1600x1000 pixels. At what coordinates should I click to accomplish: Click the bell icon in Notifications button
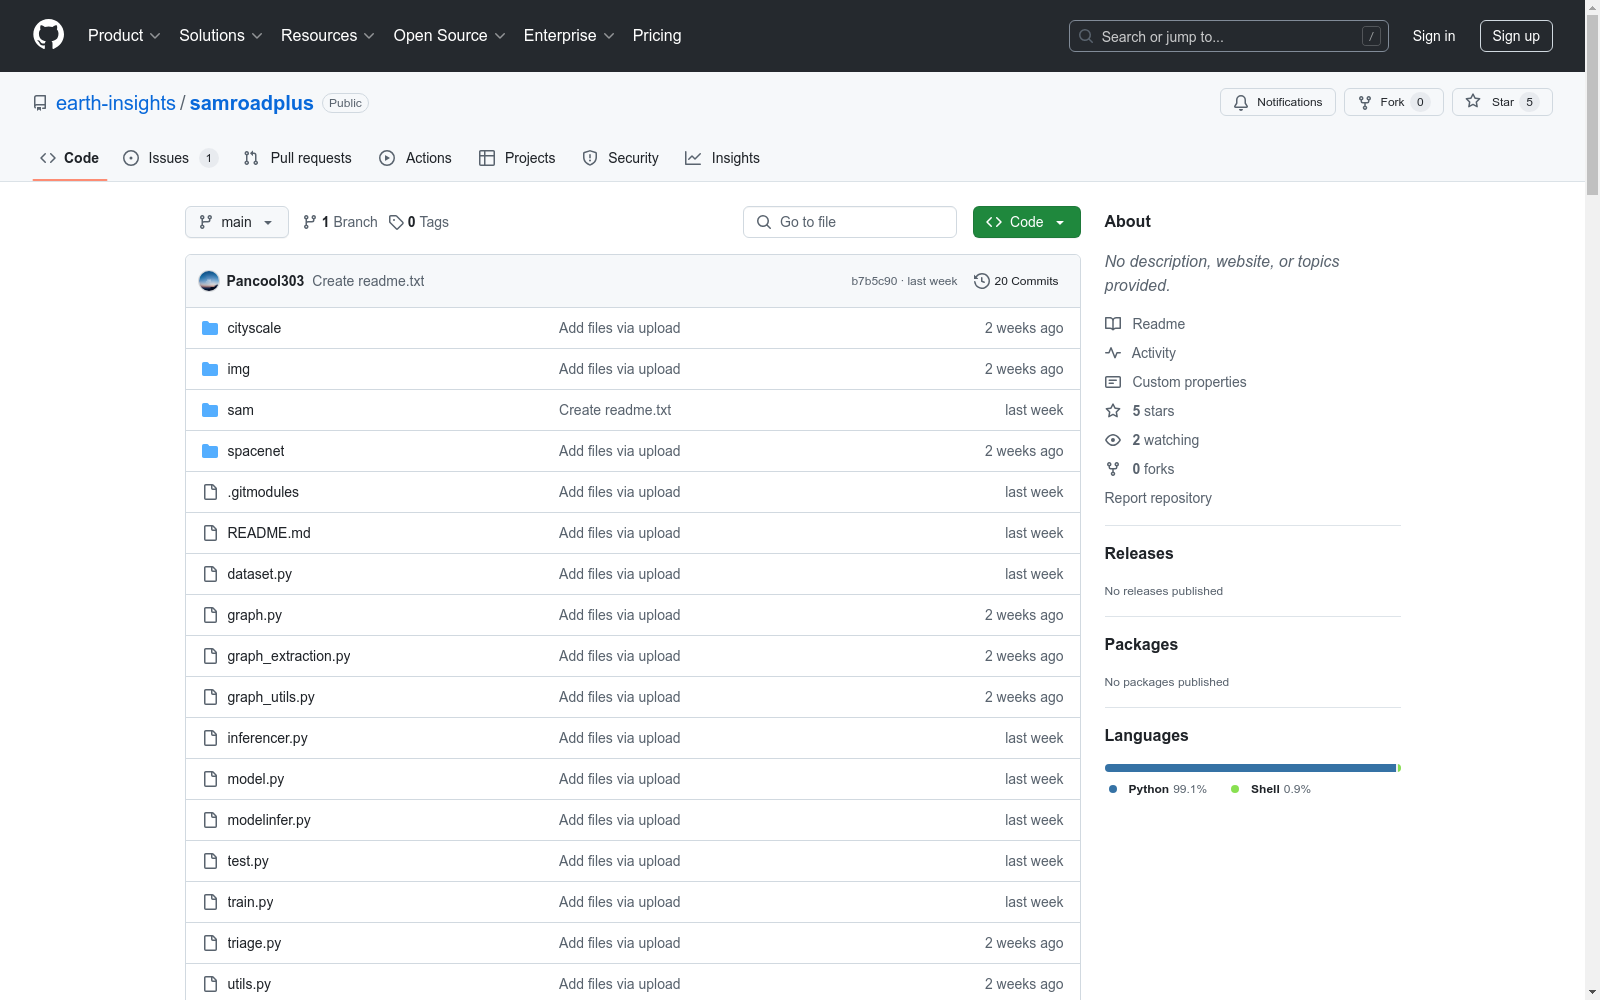click(1241, 102)
